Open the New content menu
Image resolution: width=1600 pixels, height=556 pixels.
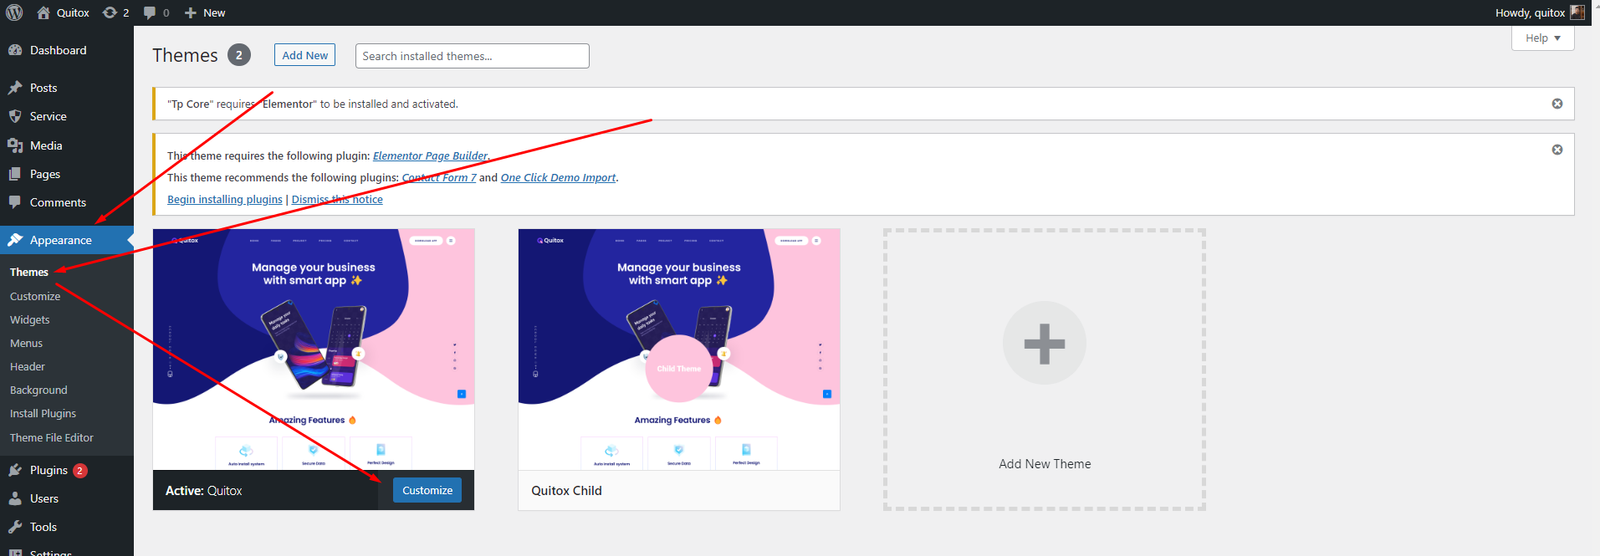tap(205, 13)
